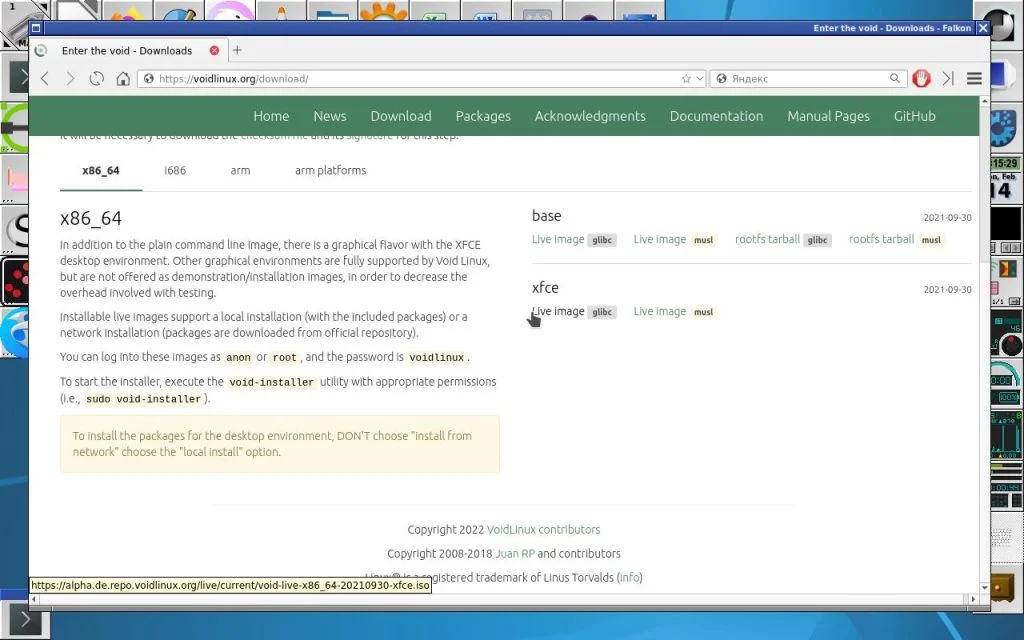
Task: Click the site info icon in the address bar
Action: [147, 77]
